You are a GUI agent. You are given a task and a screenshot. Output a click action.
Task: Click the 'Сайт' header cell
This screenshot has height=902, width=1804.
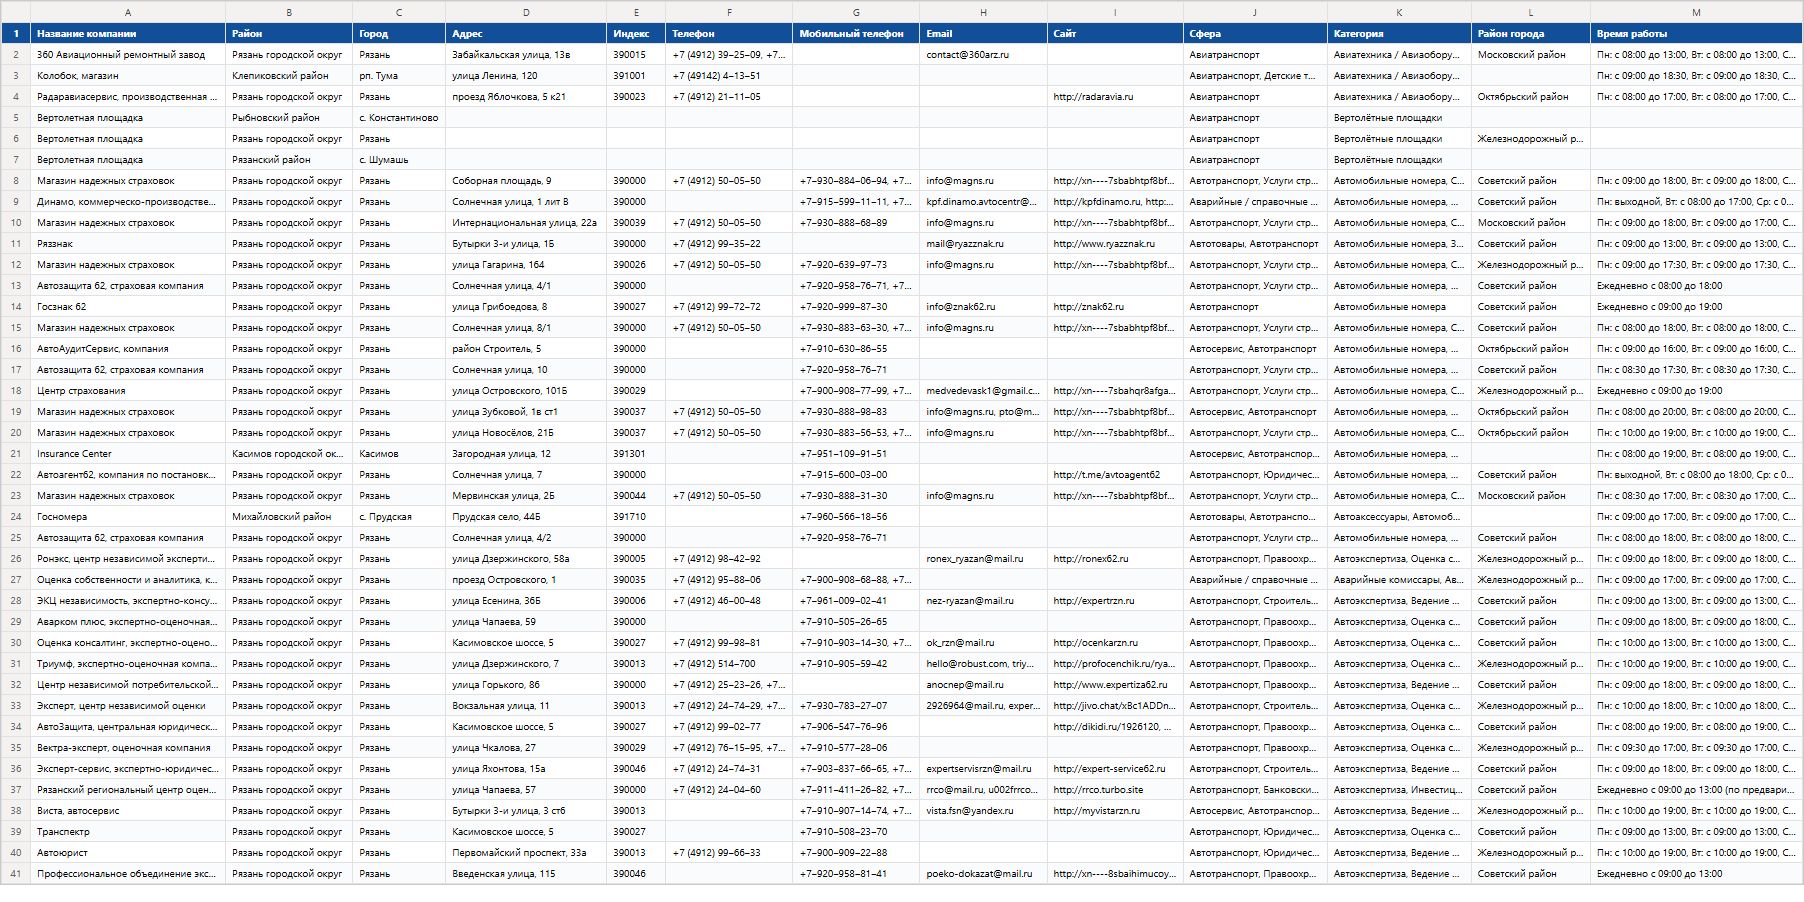(1115, 34)
